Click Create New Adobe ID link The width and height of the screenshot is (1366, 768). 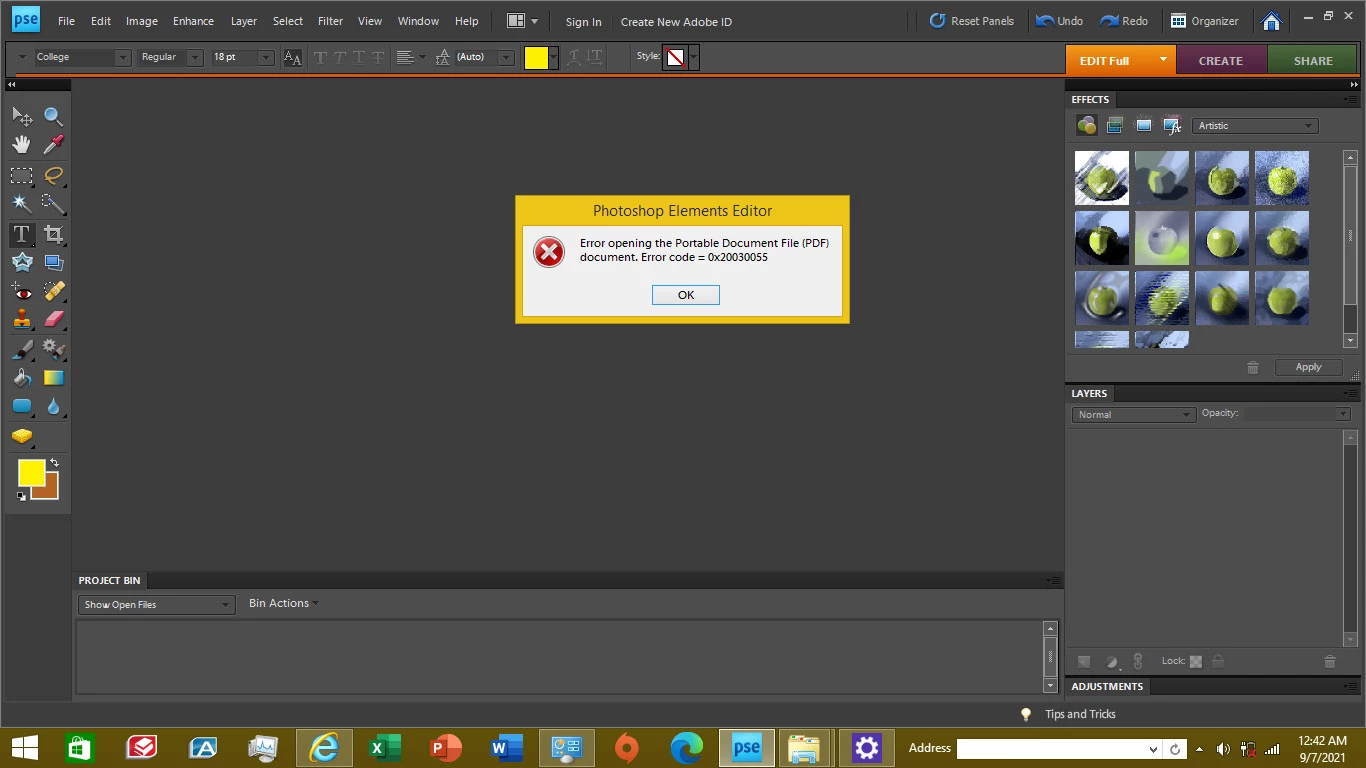tap(676, 22)
